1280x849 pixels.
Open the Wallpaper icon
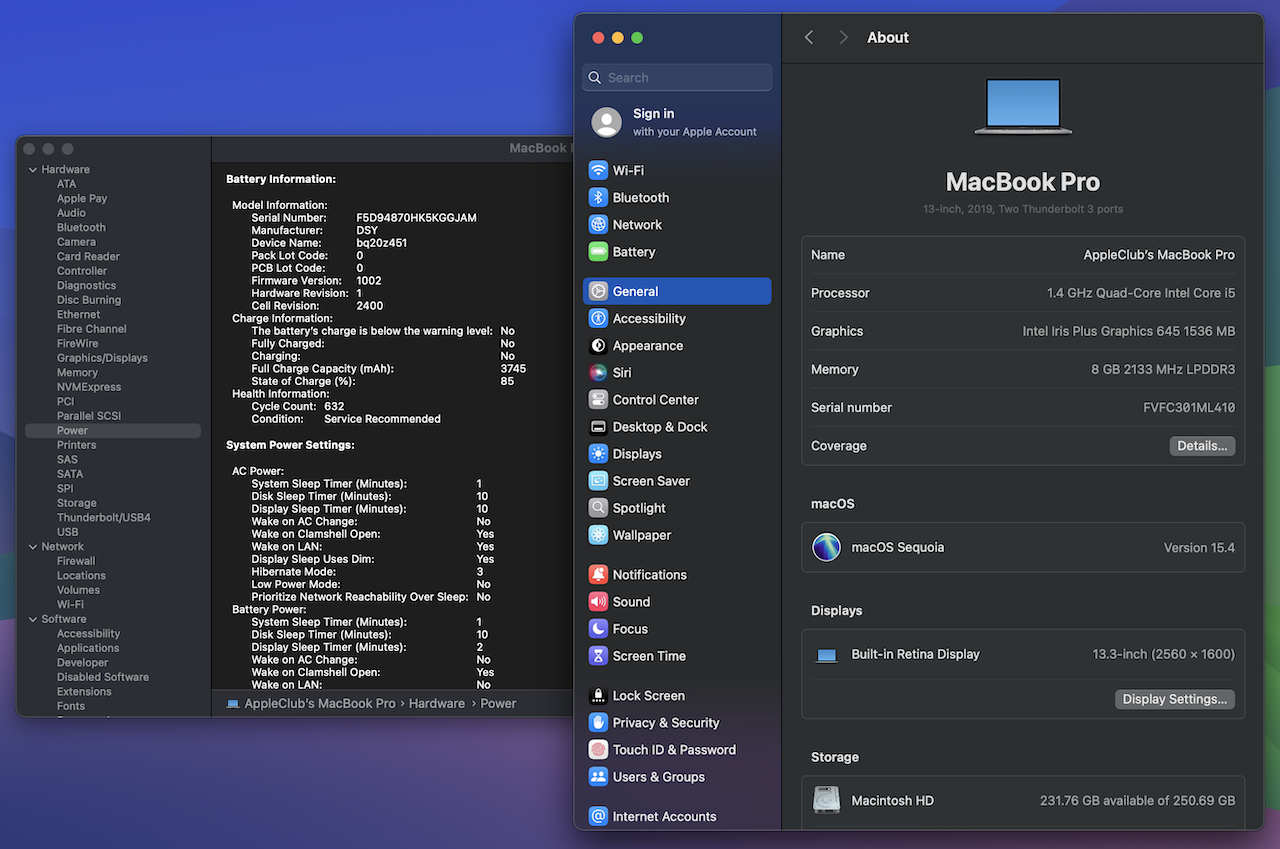click(x=598, y=534)
